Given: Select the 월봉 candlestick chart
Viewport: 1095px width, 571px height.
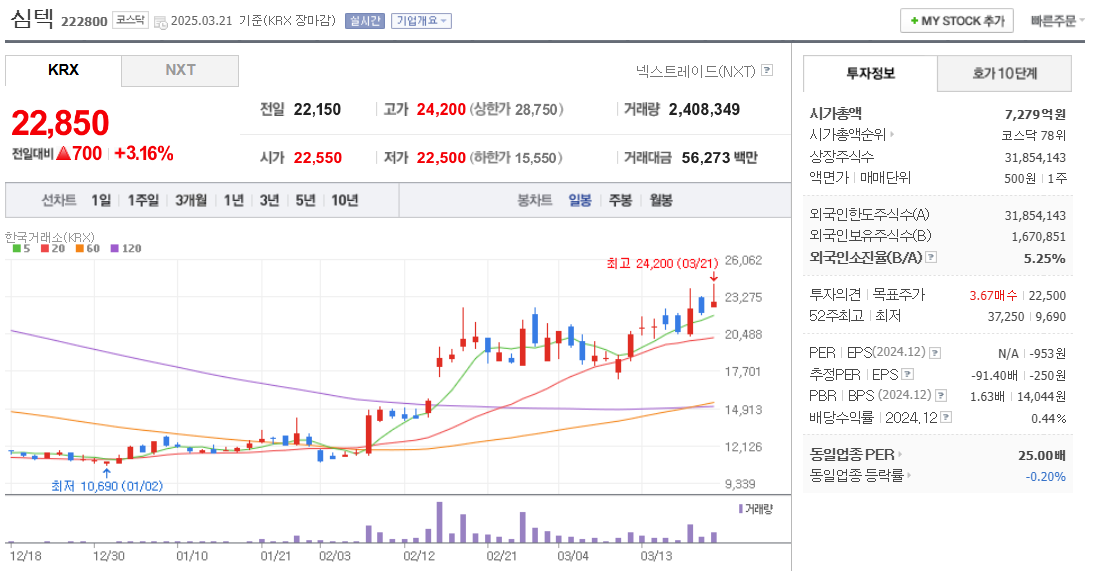Looking at the screenshot, I should [x=661, y=200].
